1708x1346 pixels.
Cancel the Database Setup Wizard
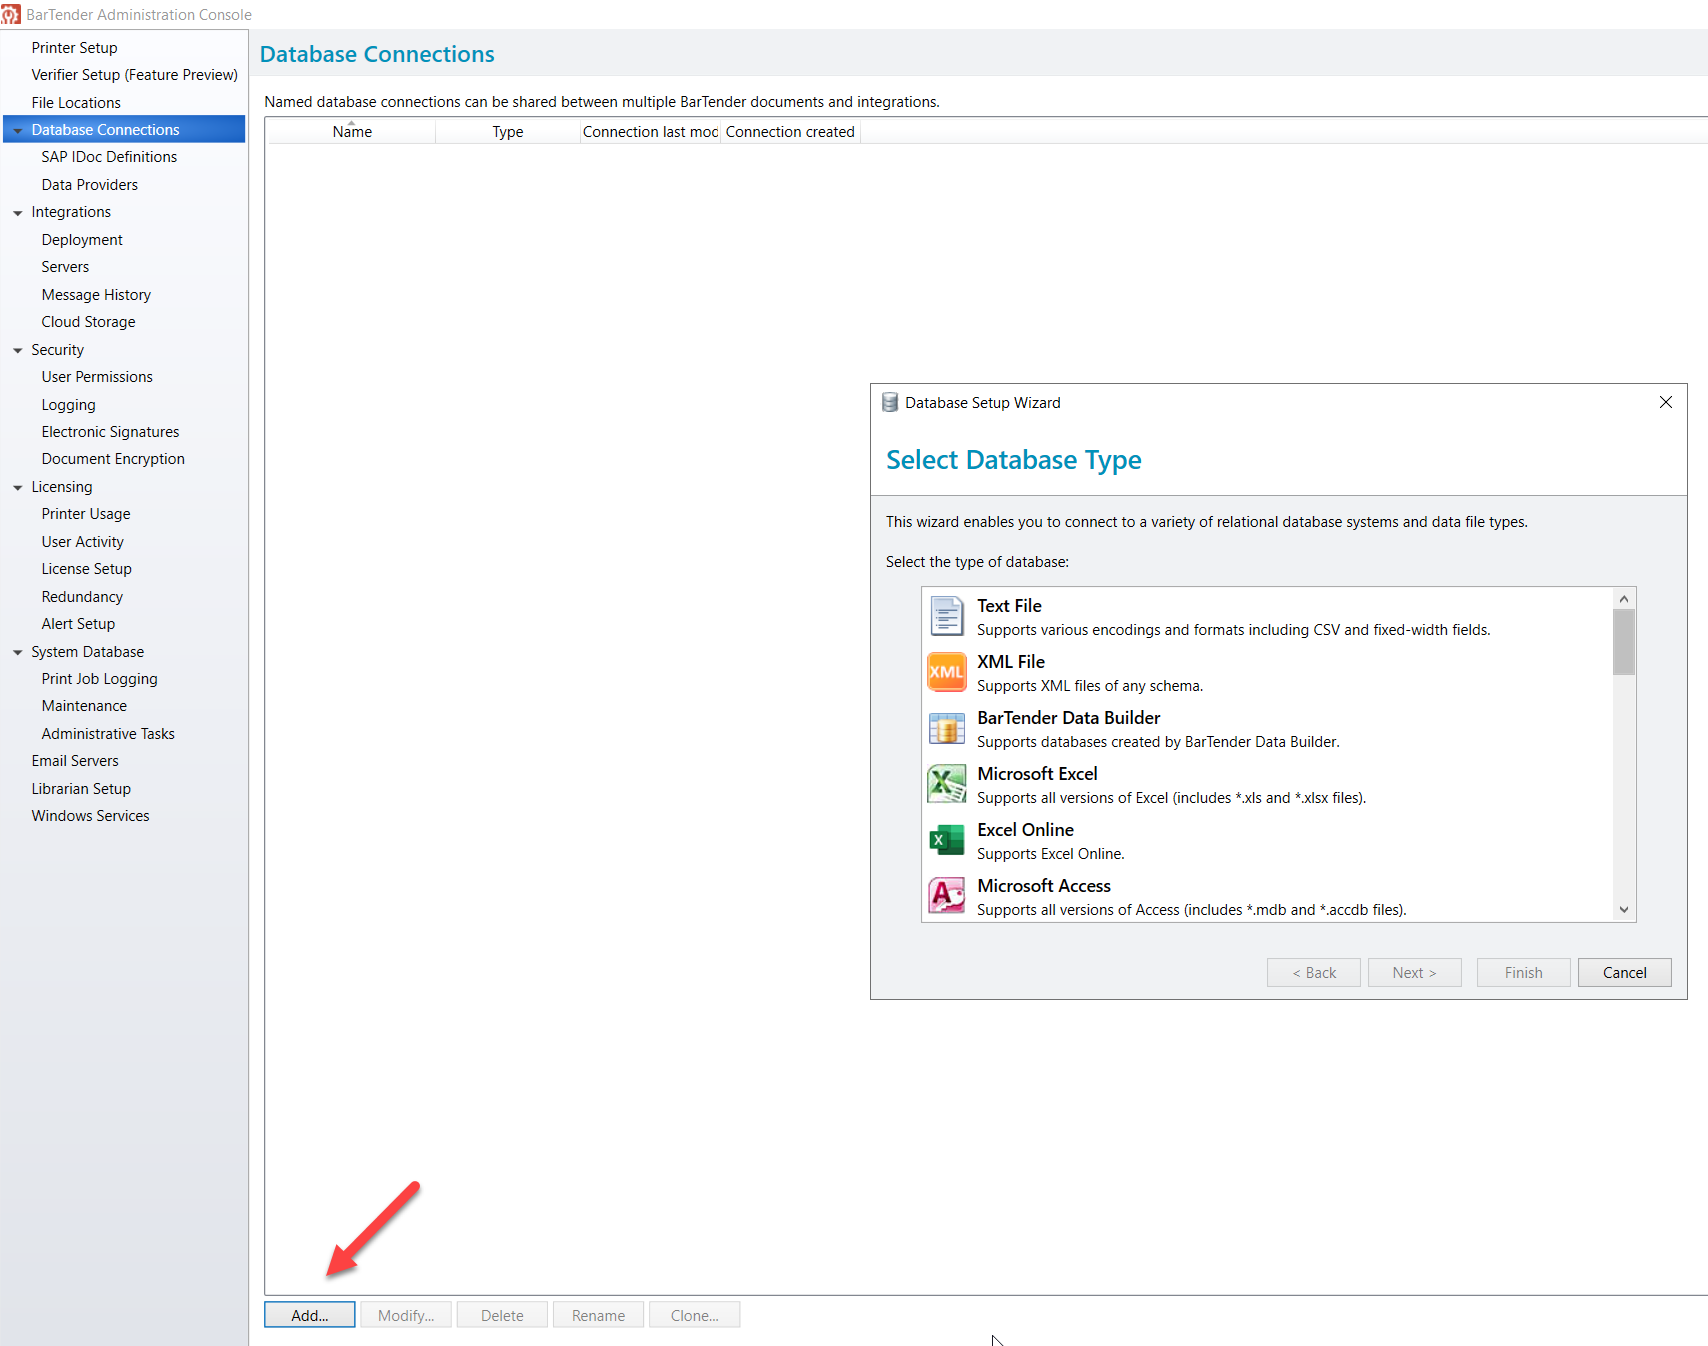[x=1625, y=973]
